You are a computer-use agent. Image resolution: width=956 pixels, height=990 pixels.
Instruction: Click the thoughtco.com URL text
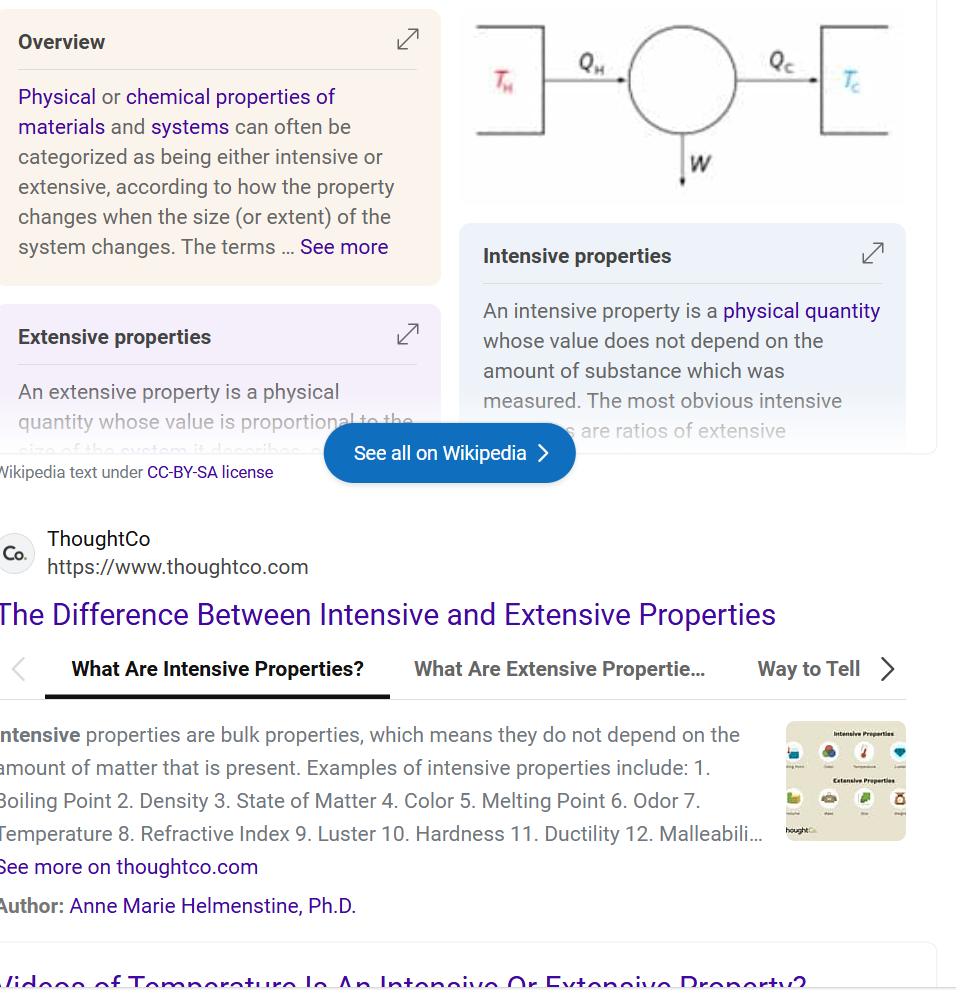coord(178,567)
